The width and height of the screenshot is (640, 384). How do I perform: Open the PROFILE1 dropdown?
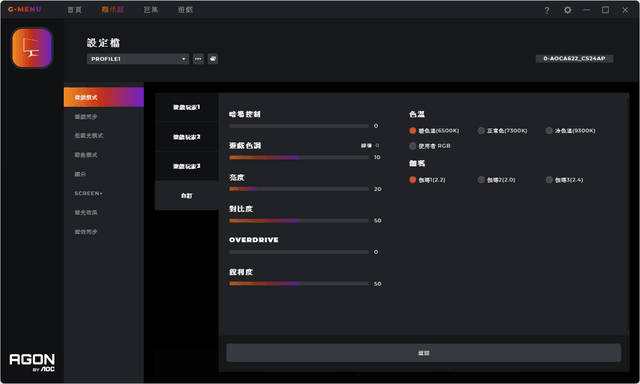(138, 59)
